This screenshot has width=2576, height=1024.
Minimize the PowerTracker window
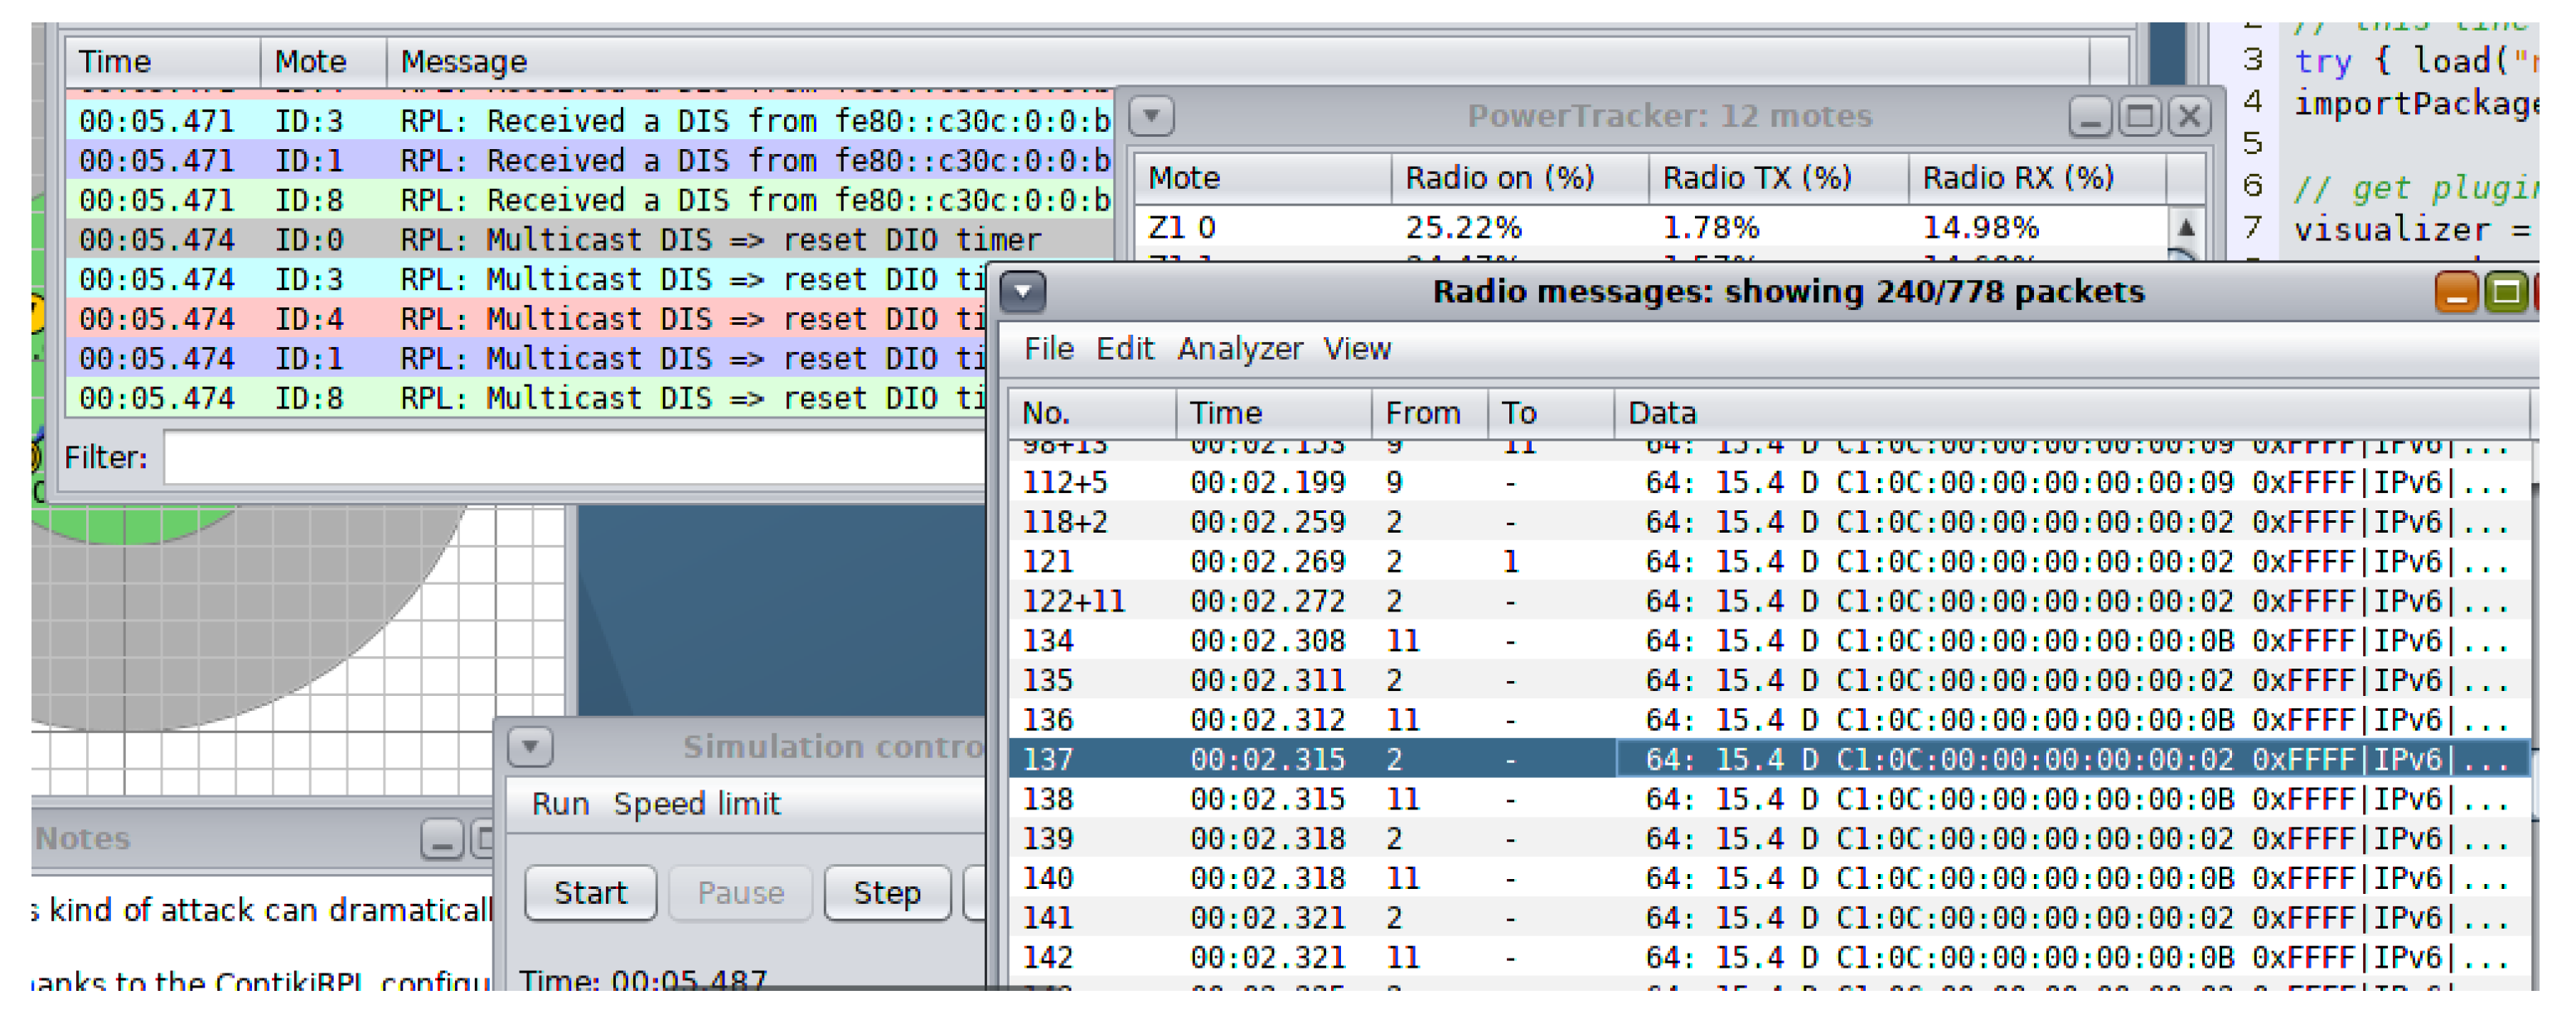(x=2089, y=117)
